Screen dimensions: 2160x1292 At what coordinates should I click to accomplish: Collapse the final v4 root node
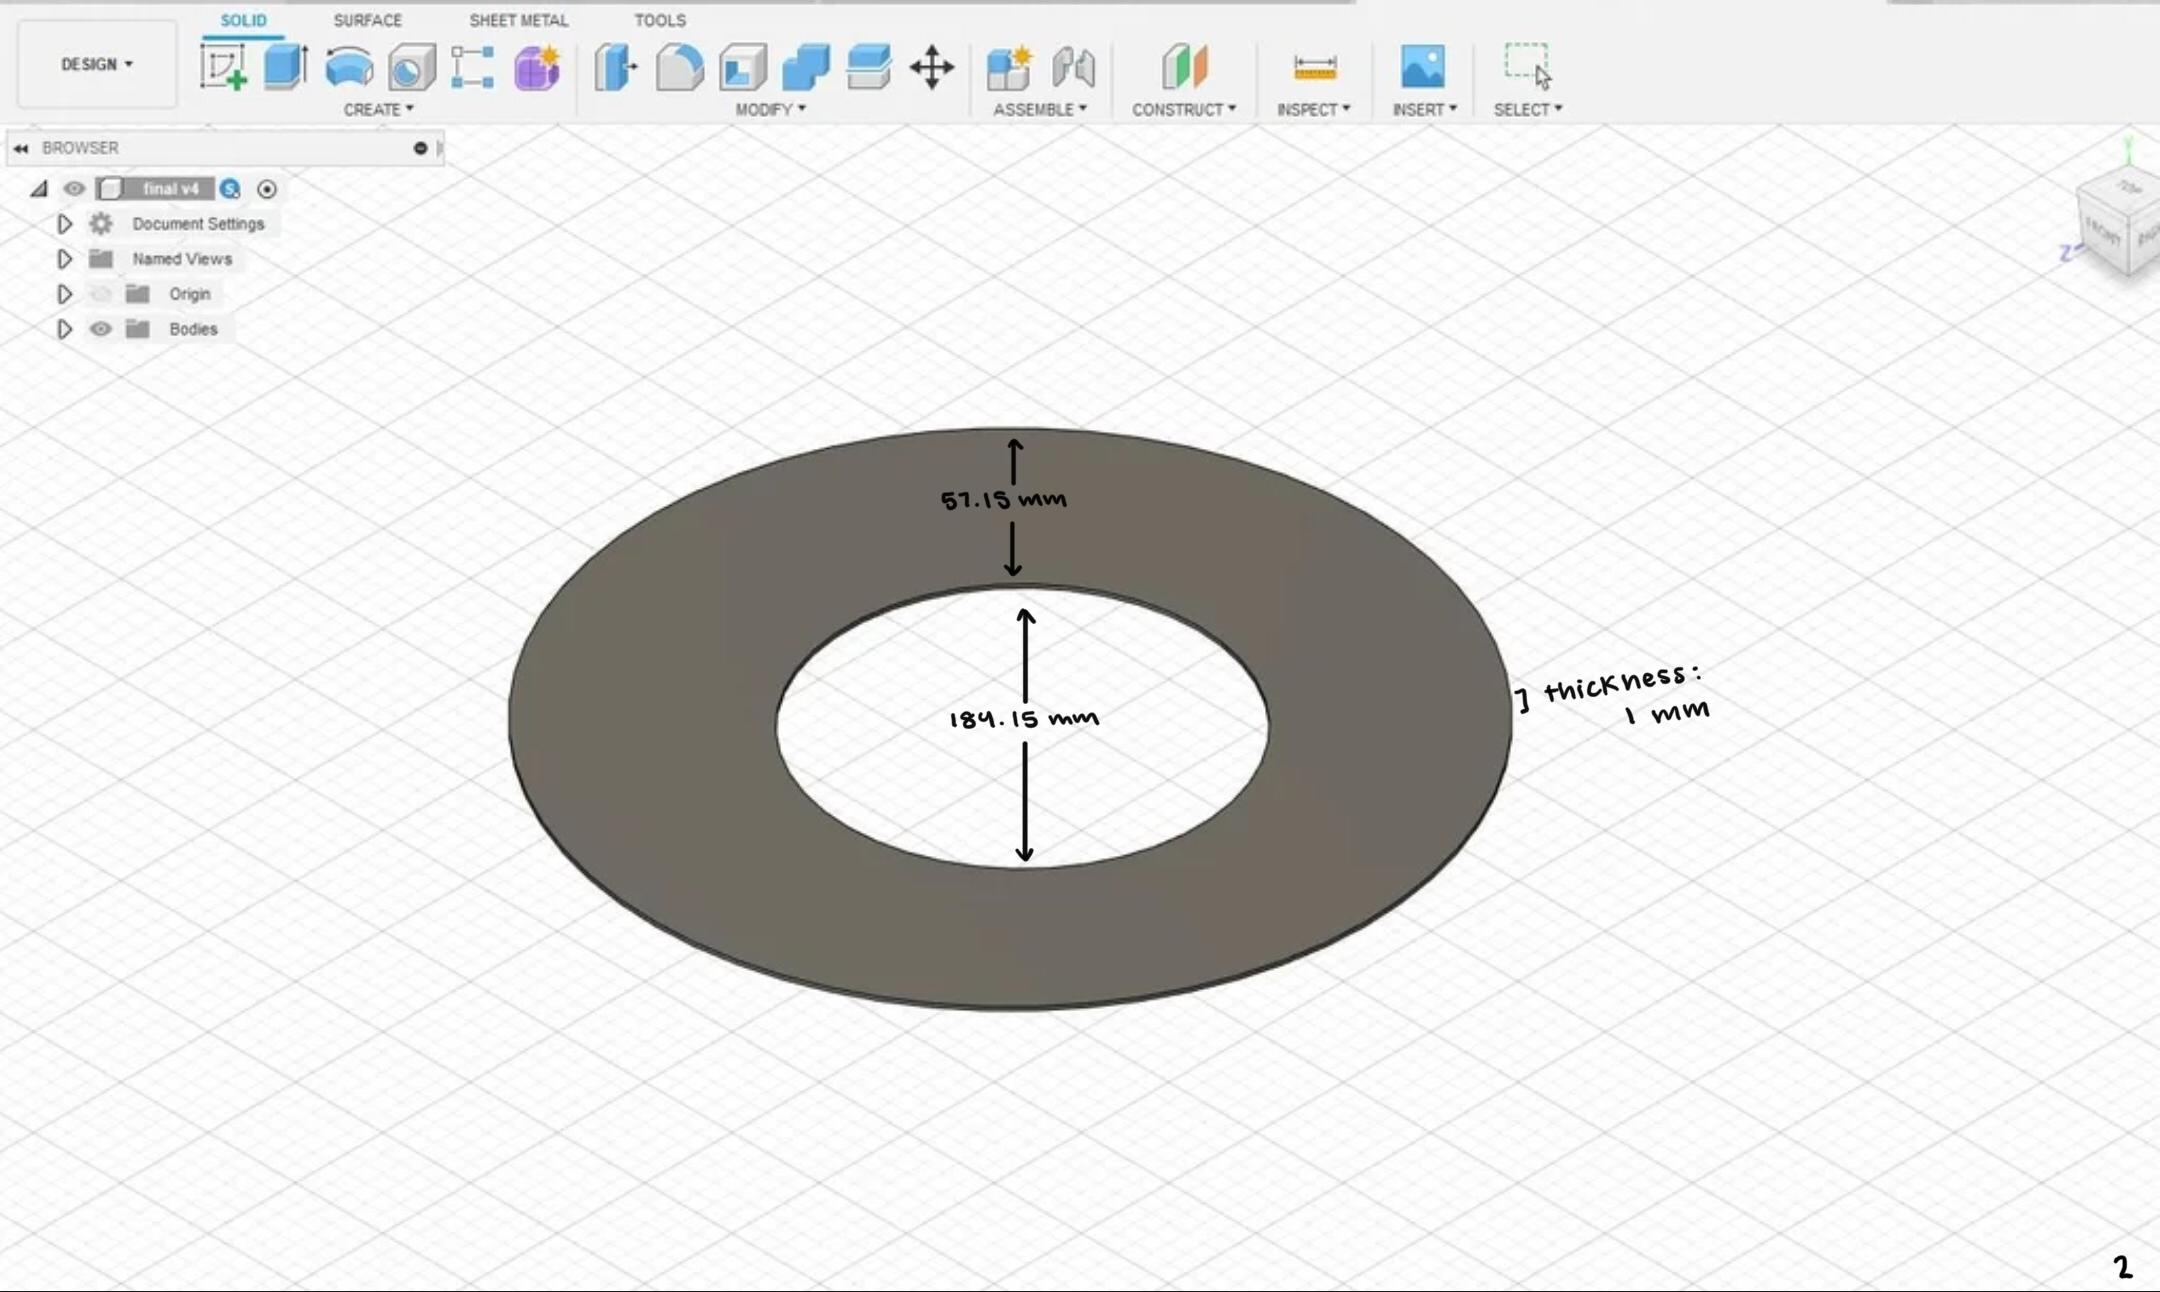(39, 189)
